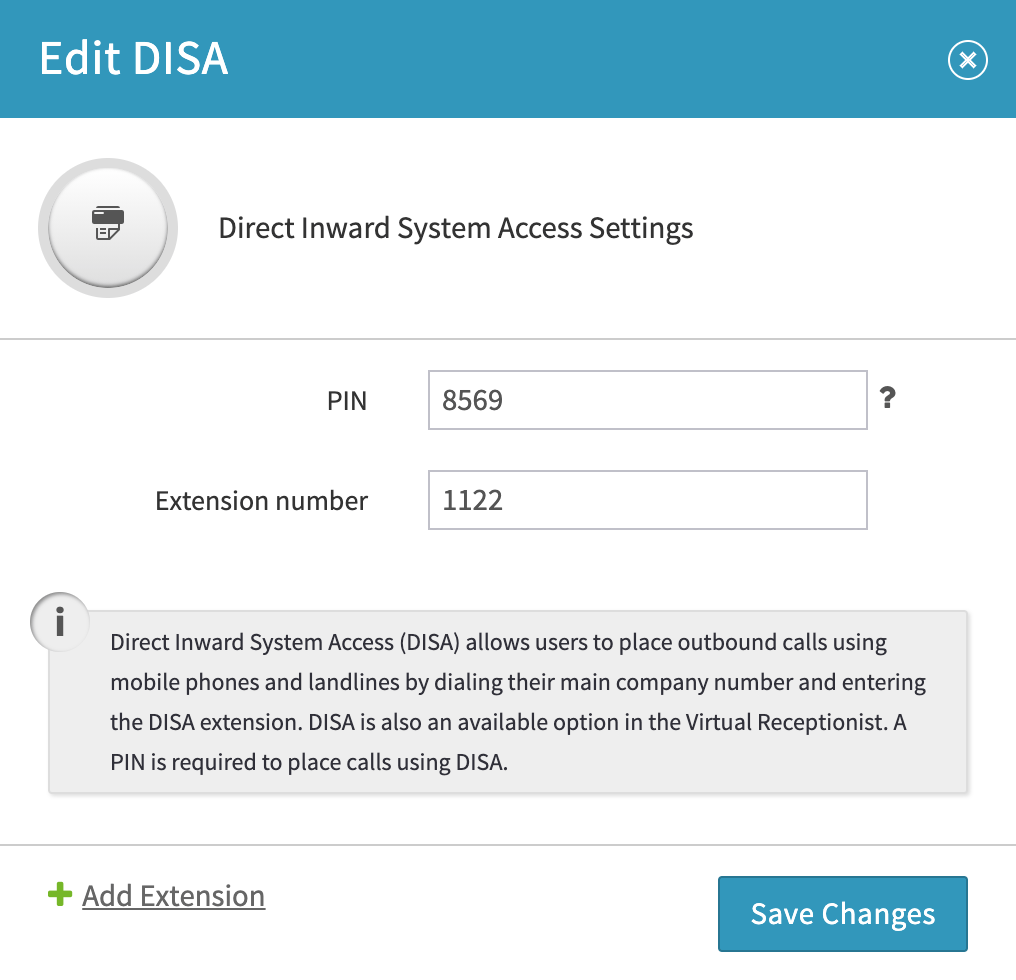Click the round DISA phone icon button
This screenshot has height=980, width=1016.
108,228
